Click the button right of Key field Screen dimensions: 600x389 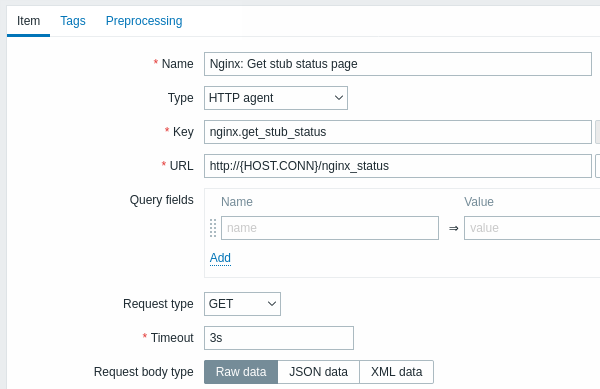[x=597, y=132]
